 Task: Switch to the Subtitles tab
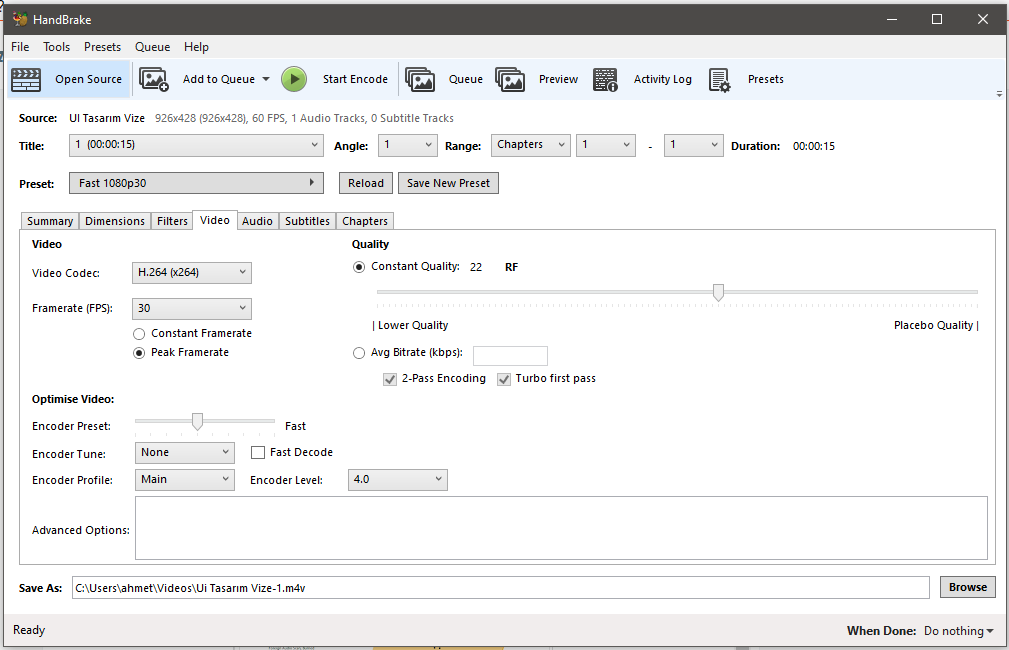click(x=308, y=221)
